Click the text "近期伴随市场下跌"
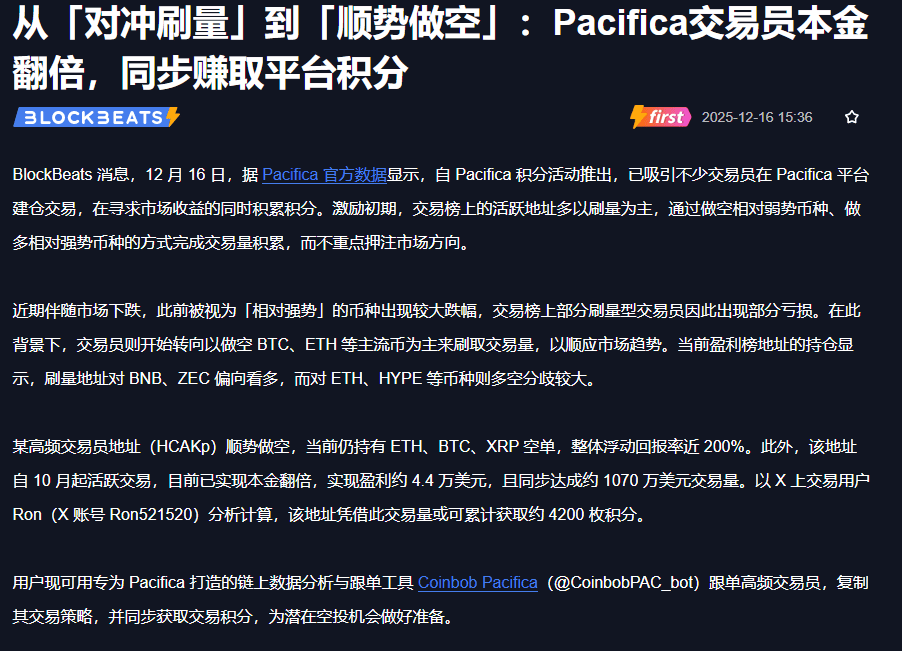Image resolution: width=902 pixels, height=651 pixels. (x=77, y=311)
